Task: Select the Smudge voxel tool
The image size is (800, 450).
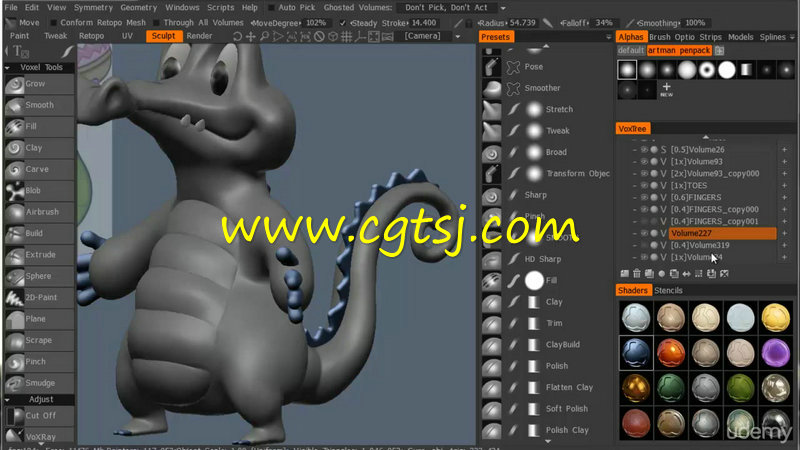Action: [x=39, y=383]
